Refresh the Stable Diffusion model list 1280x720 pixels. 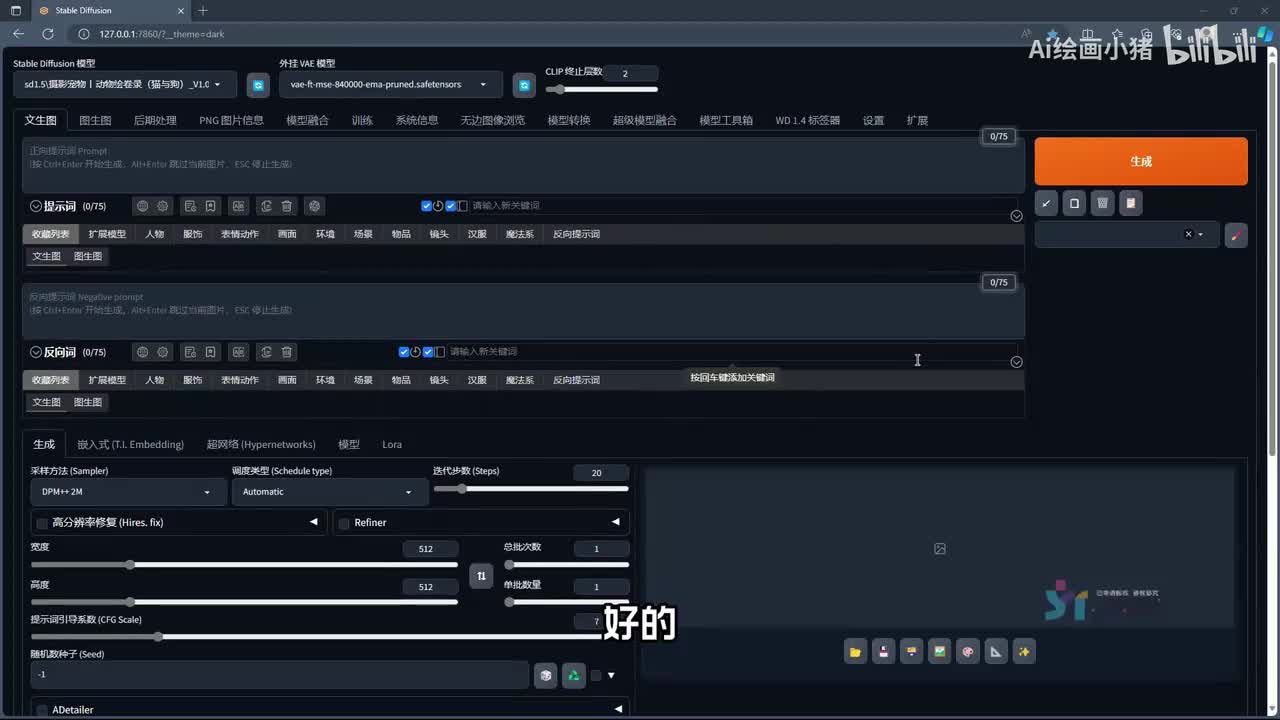(x=258, y=85)
